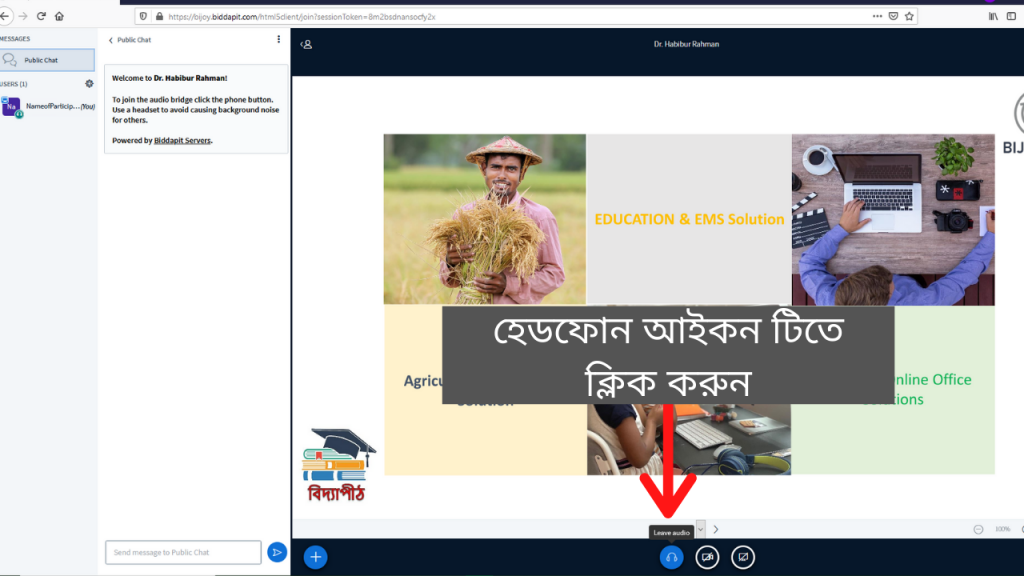Open the tracking protection shield icon
Viewport: 1024px width, 576px height.
click(x=143, y=16)
